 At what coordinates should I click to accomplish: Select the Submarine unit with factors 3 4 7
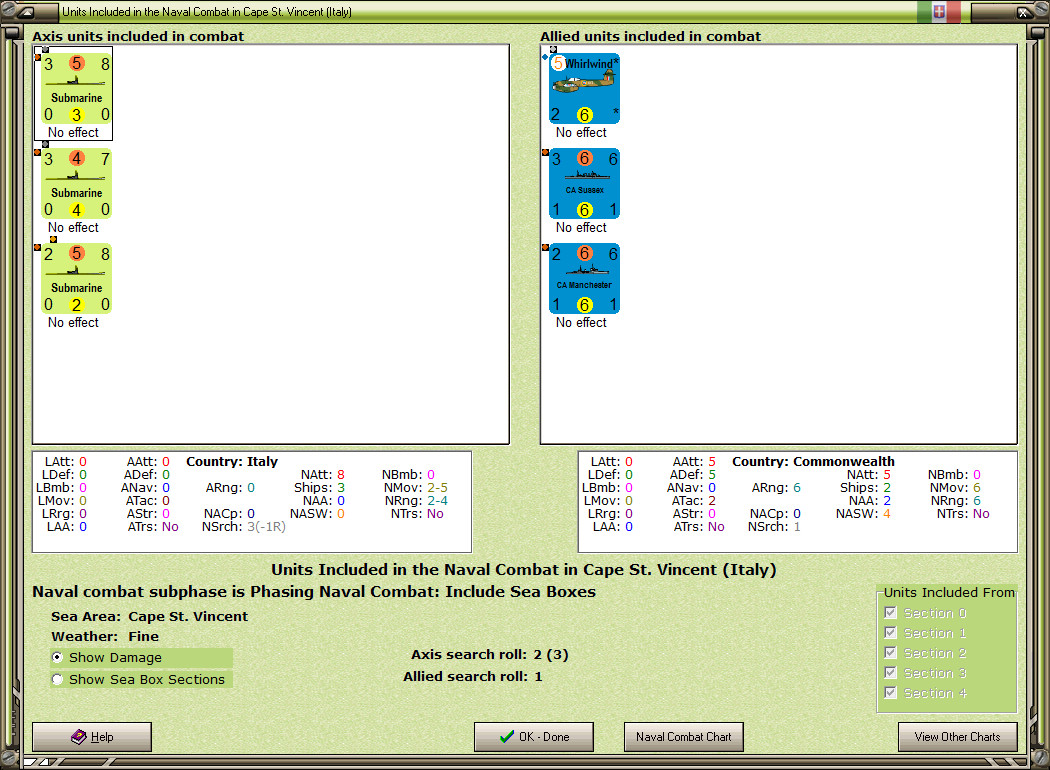pos(76,184)
